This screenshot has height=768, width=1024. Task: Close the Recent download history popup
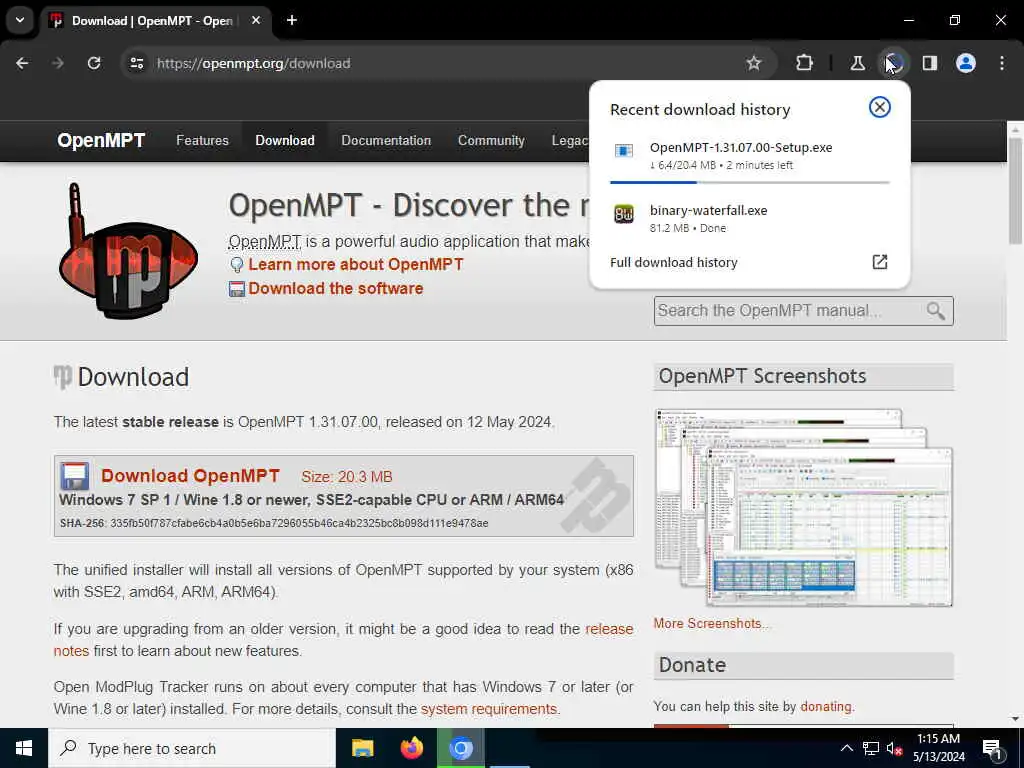(x=880, y=107)
